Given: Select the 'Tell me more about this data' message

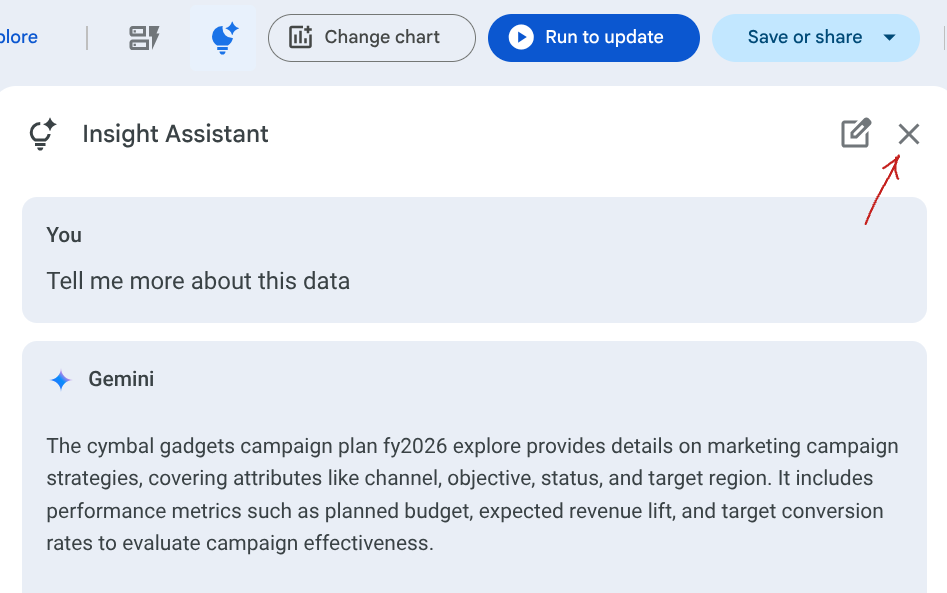Looking at the screenshot, I should (x=198, y=281).
